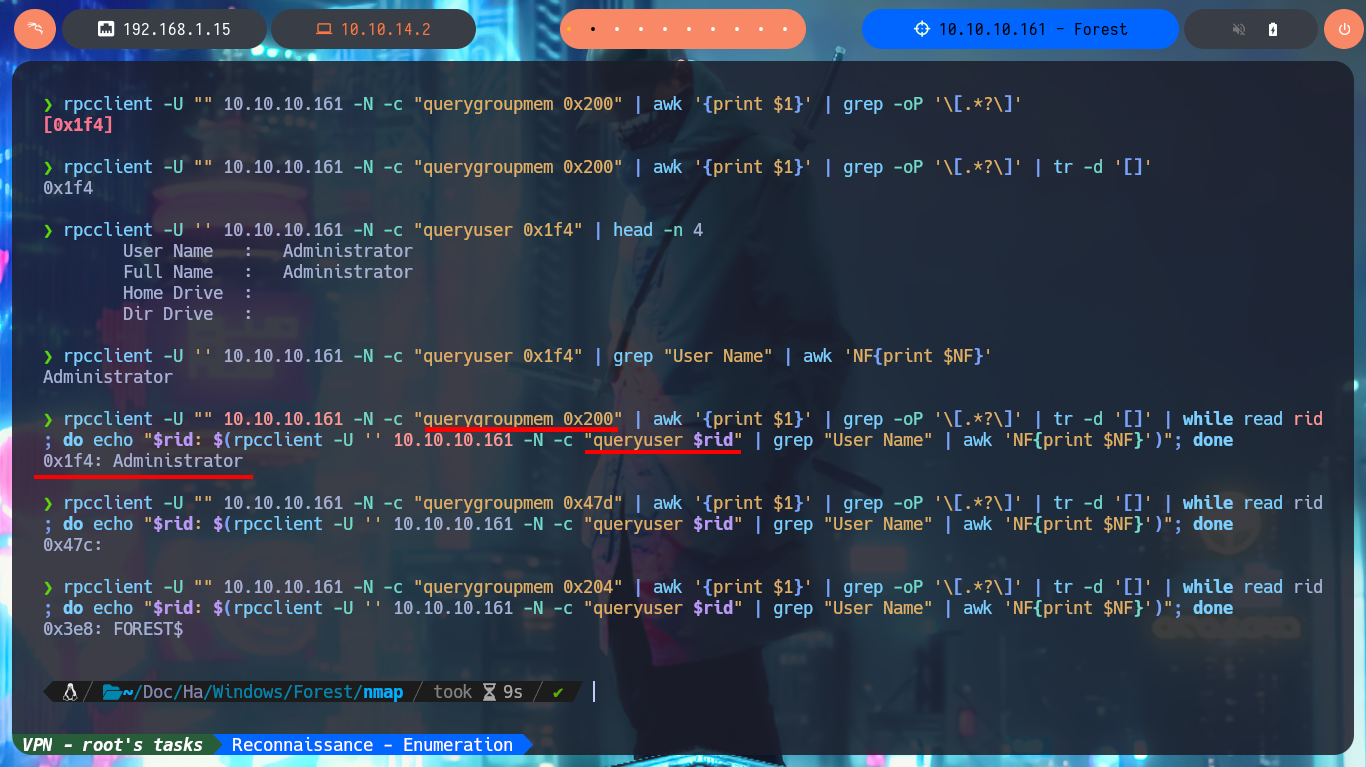Click the bold "nmap" directory in the prompt

pyautogui.click(x=383, y=691)
